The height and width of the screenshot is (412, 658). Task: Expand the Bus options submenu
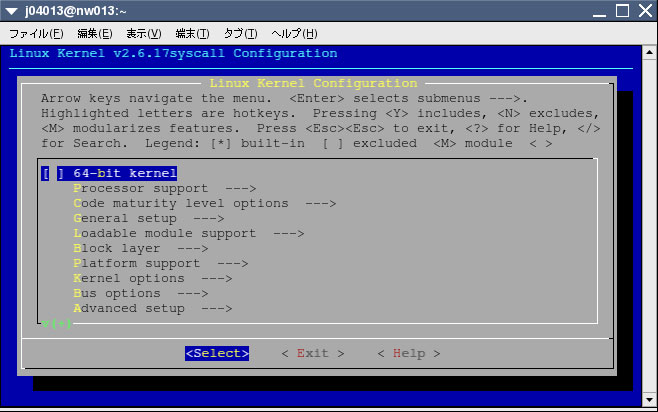click(141, 294)
